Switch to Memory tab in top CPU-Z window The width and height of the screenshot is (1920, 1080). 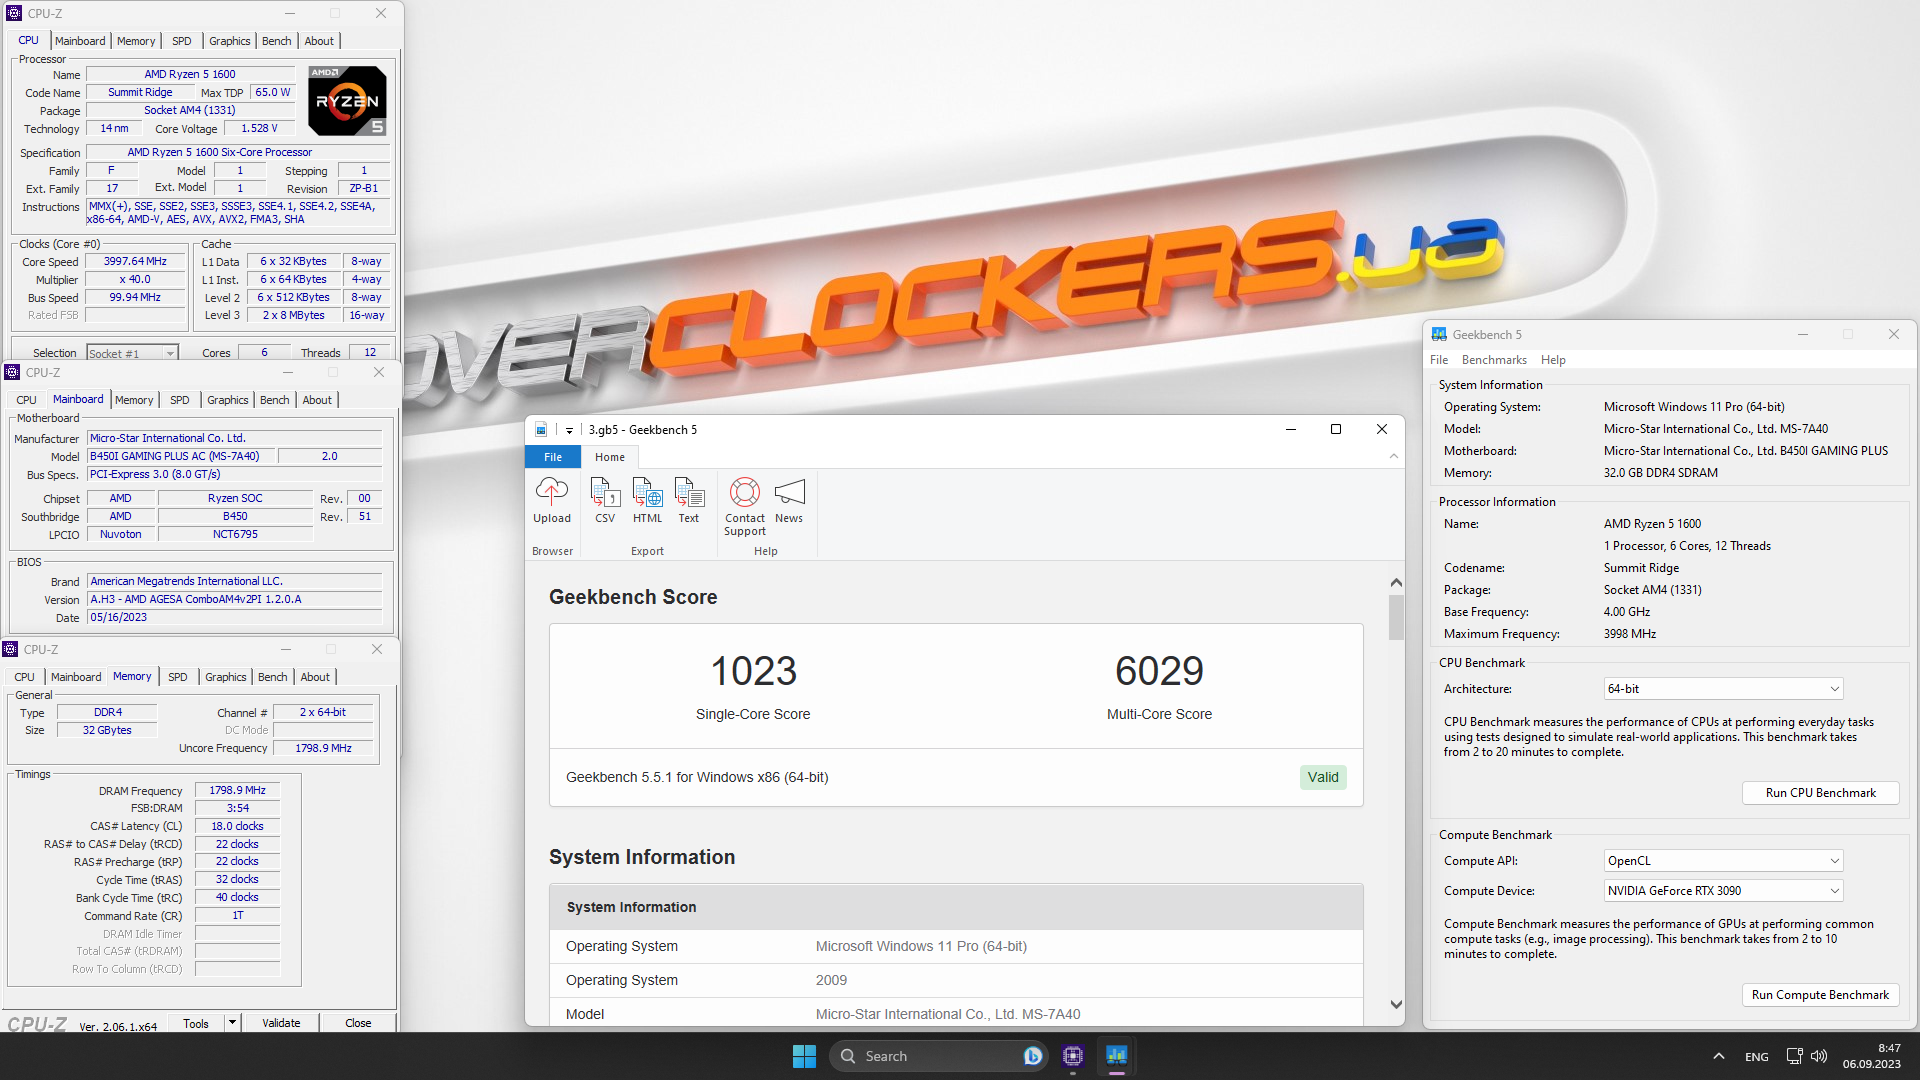[x=136, y=41]
